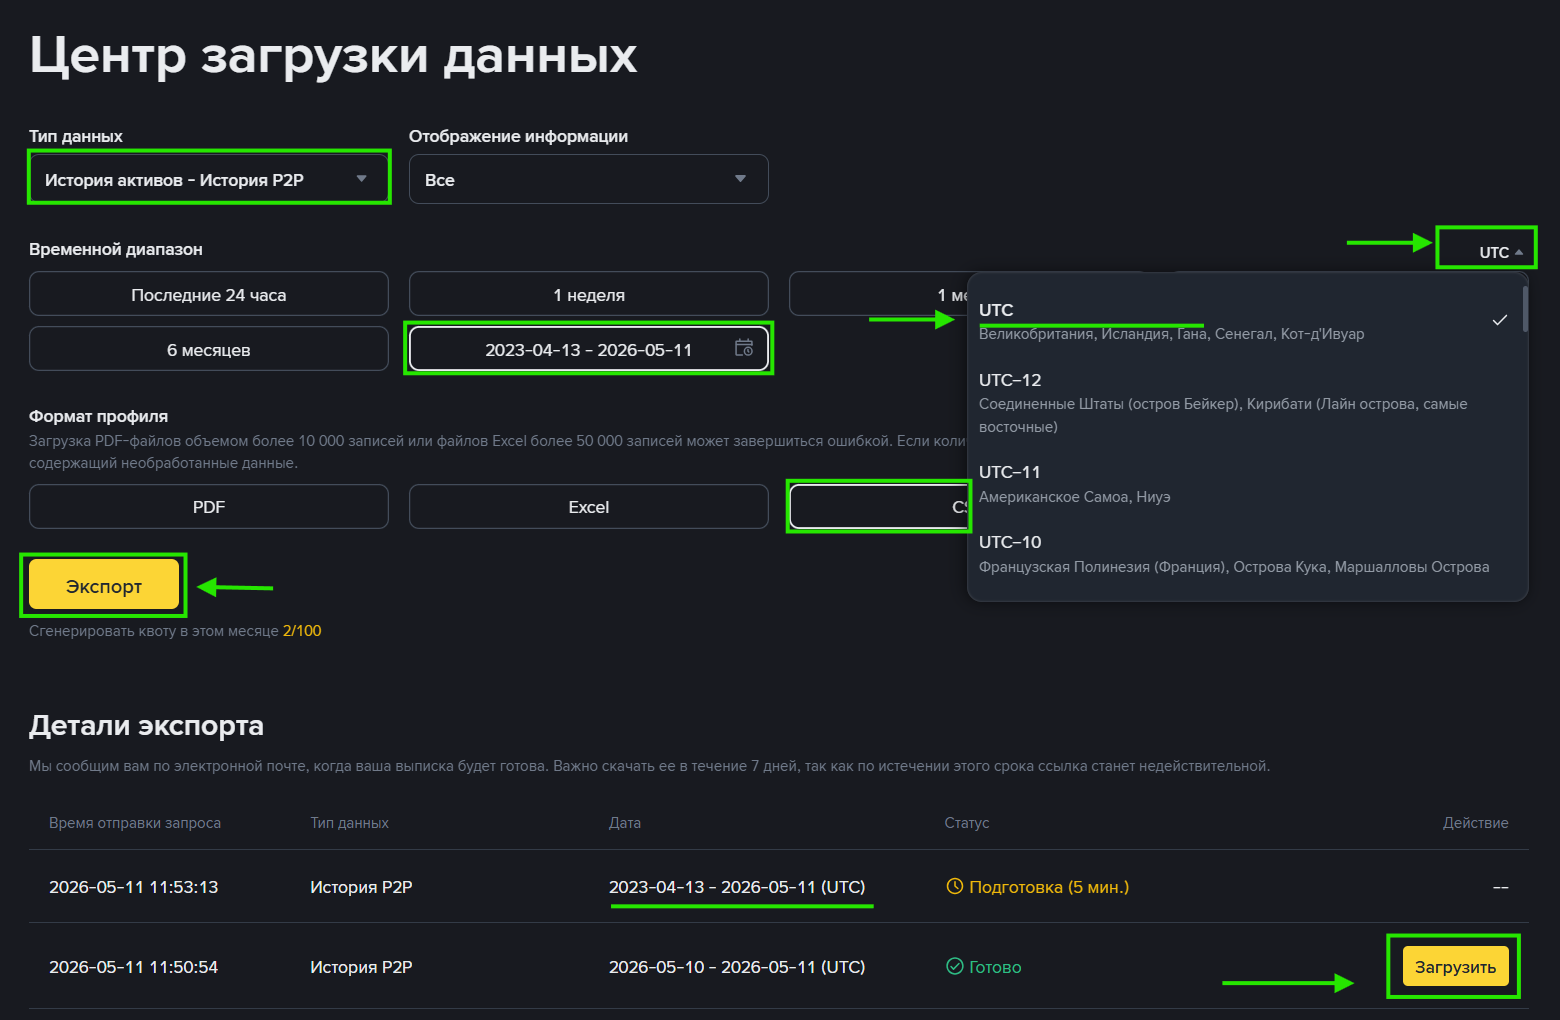This screenshot has width=1560, height=1020.
Task: Click the Загрузить download button
Action: [1455, 966]
